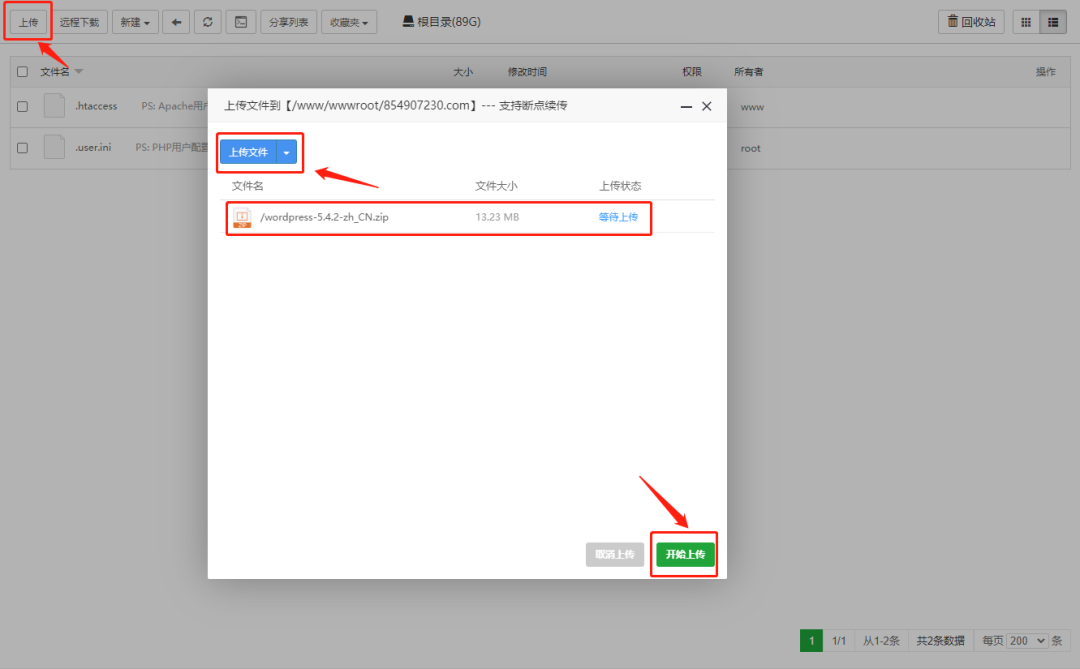Refresh the file list
The height and width of the screenshot is (669, 1080).
coord(207,22)
